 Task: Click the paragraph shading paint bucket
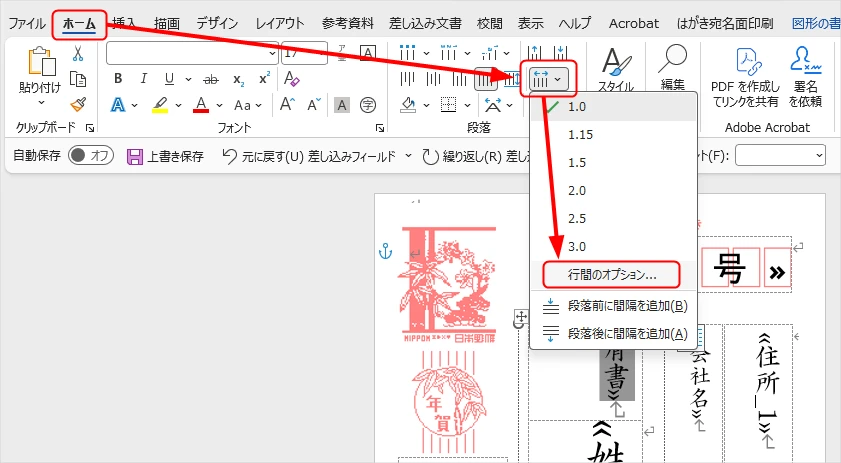(408, 105)
